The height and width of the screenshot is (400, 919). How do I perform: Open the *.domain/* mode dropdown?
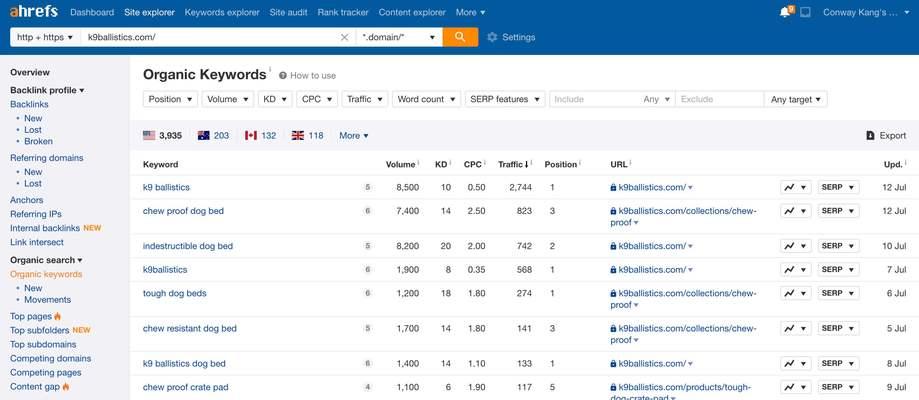[399, 37]
